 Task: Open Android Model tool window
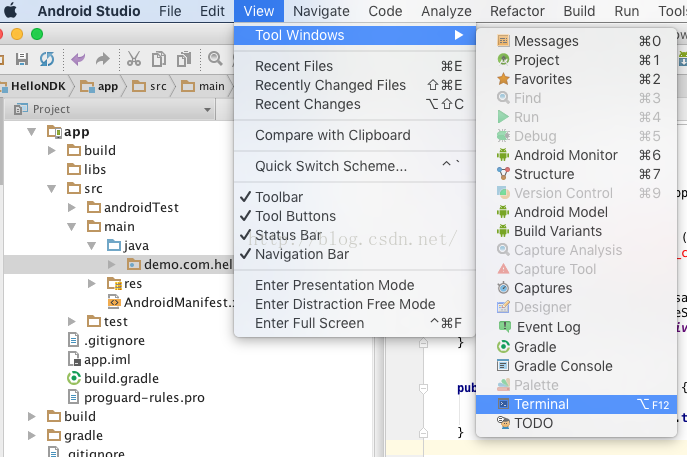click(x=577, y=212)
